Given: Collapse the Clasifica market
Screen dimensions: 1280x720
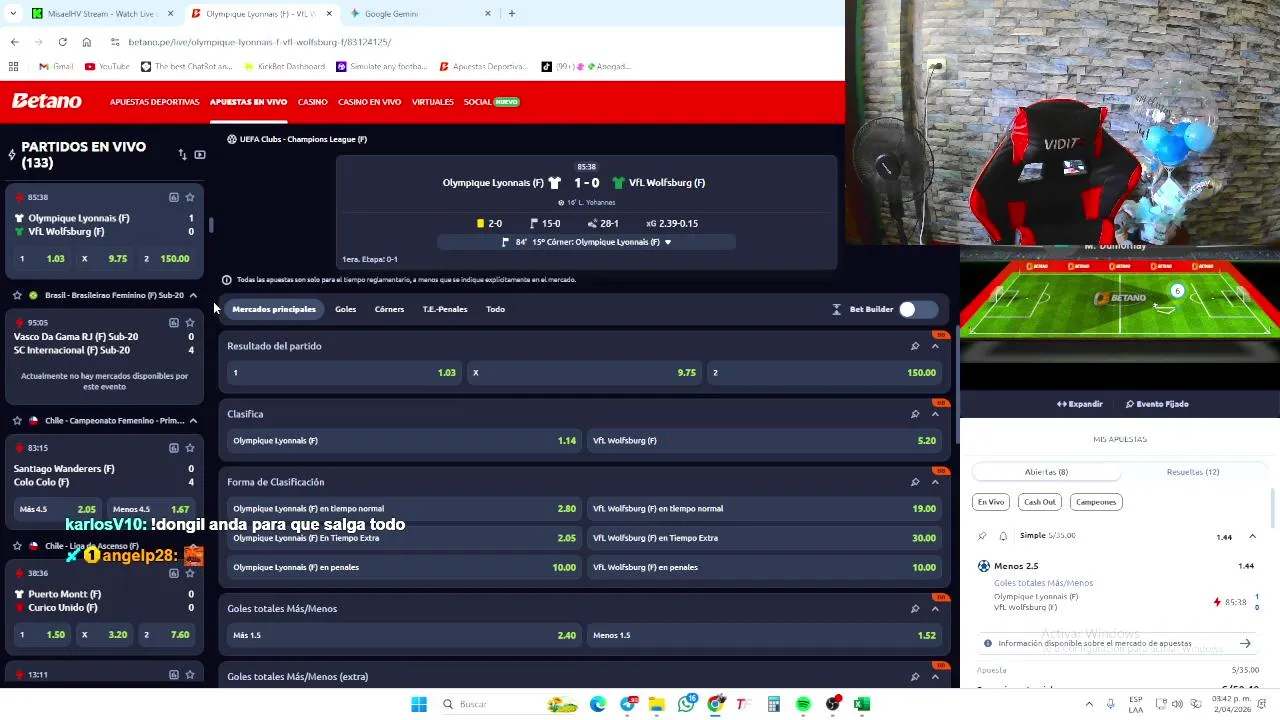Looking at the screenshot, I should pos(935,414).
